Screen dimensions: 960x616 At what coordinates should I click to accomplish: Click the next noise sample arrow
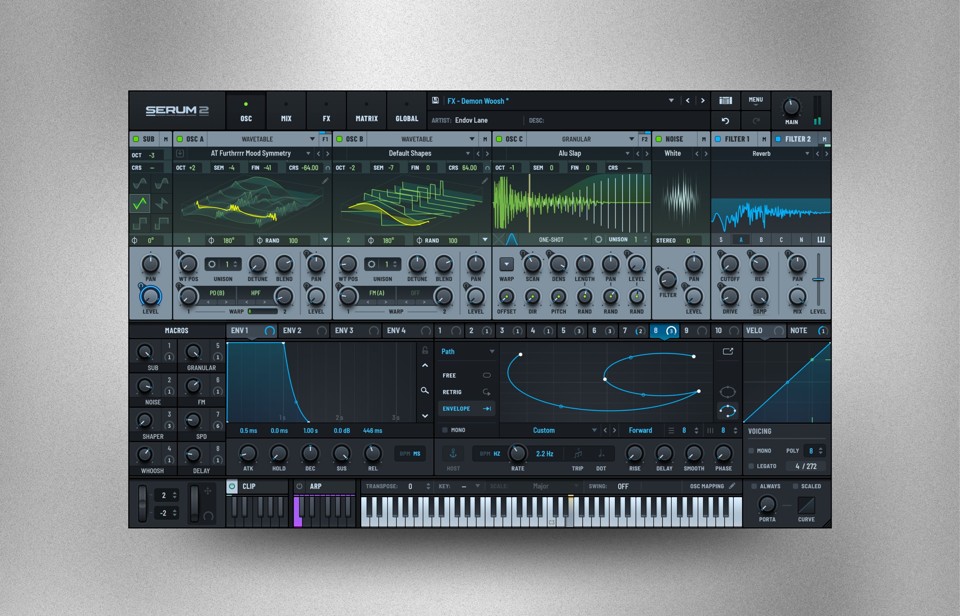point(705,154)
